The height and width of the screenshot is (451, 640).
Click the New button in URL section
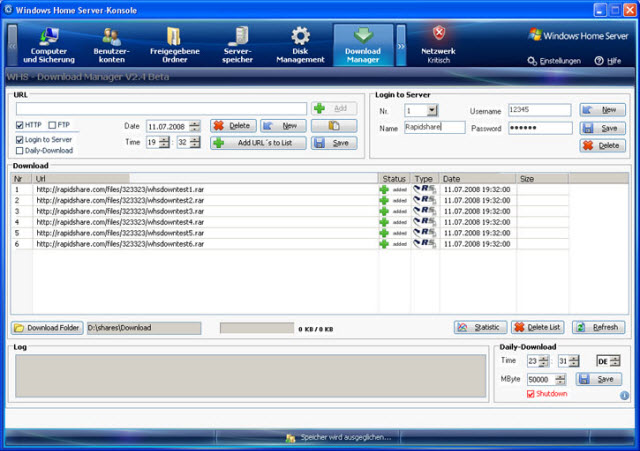[x=283, y=126]
